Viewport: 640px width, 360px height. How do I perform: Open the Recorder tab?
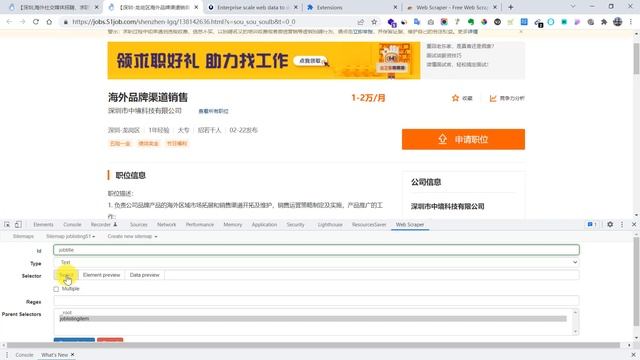[x=104, y=224]
